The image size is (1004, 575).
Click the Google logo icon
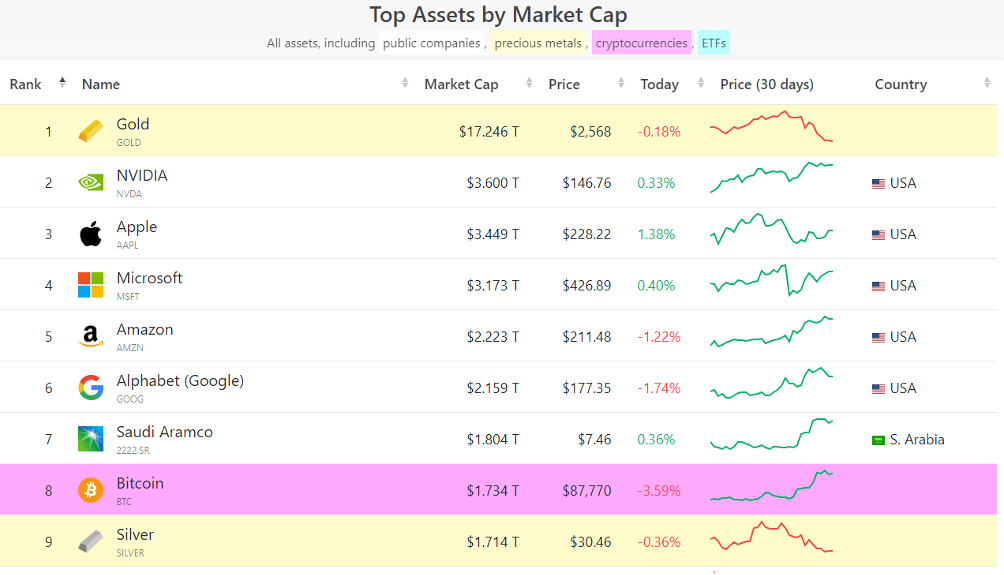tap(90, 388)
